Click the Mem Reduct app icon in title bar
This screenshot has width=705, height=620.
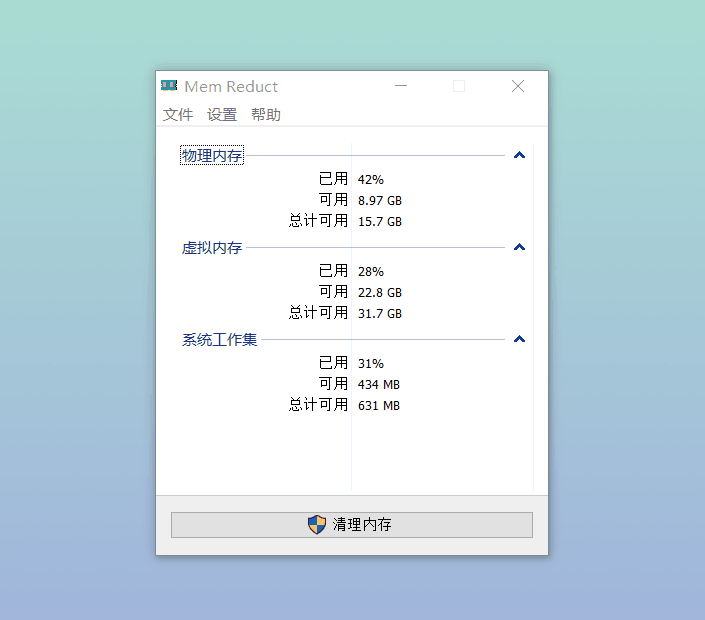tap(169, 85)
